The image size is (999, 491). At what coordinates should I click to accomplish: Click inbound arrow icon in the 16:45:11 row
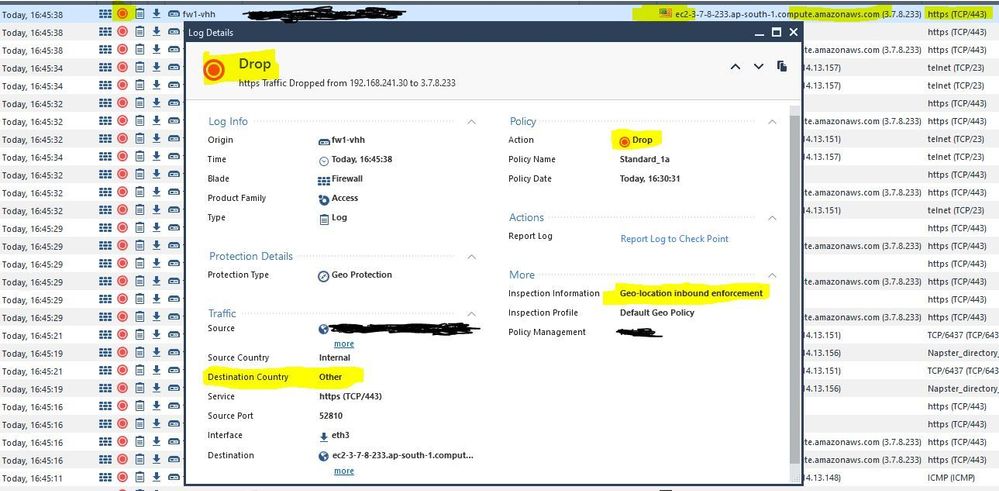(156, 477)
